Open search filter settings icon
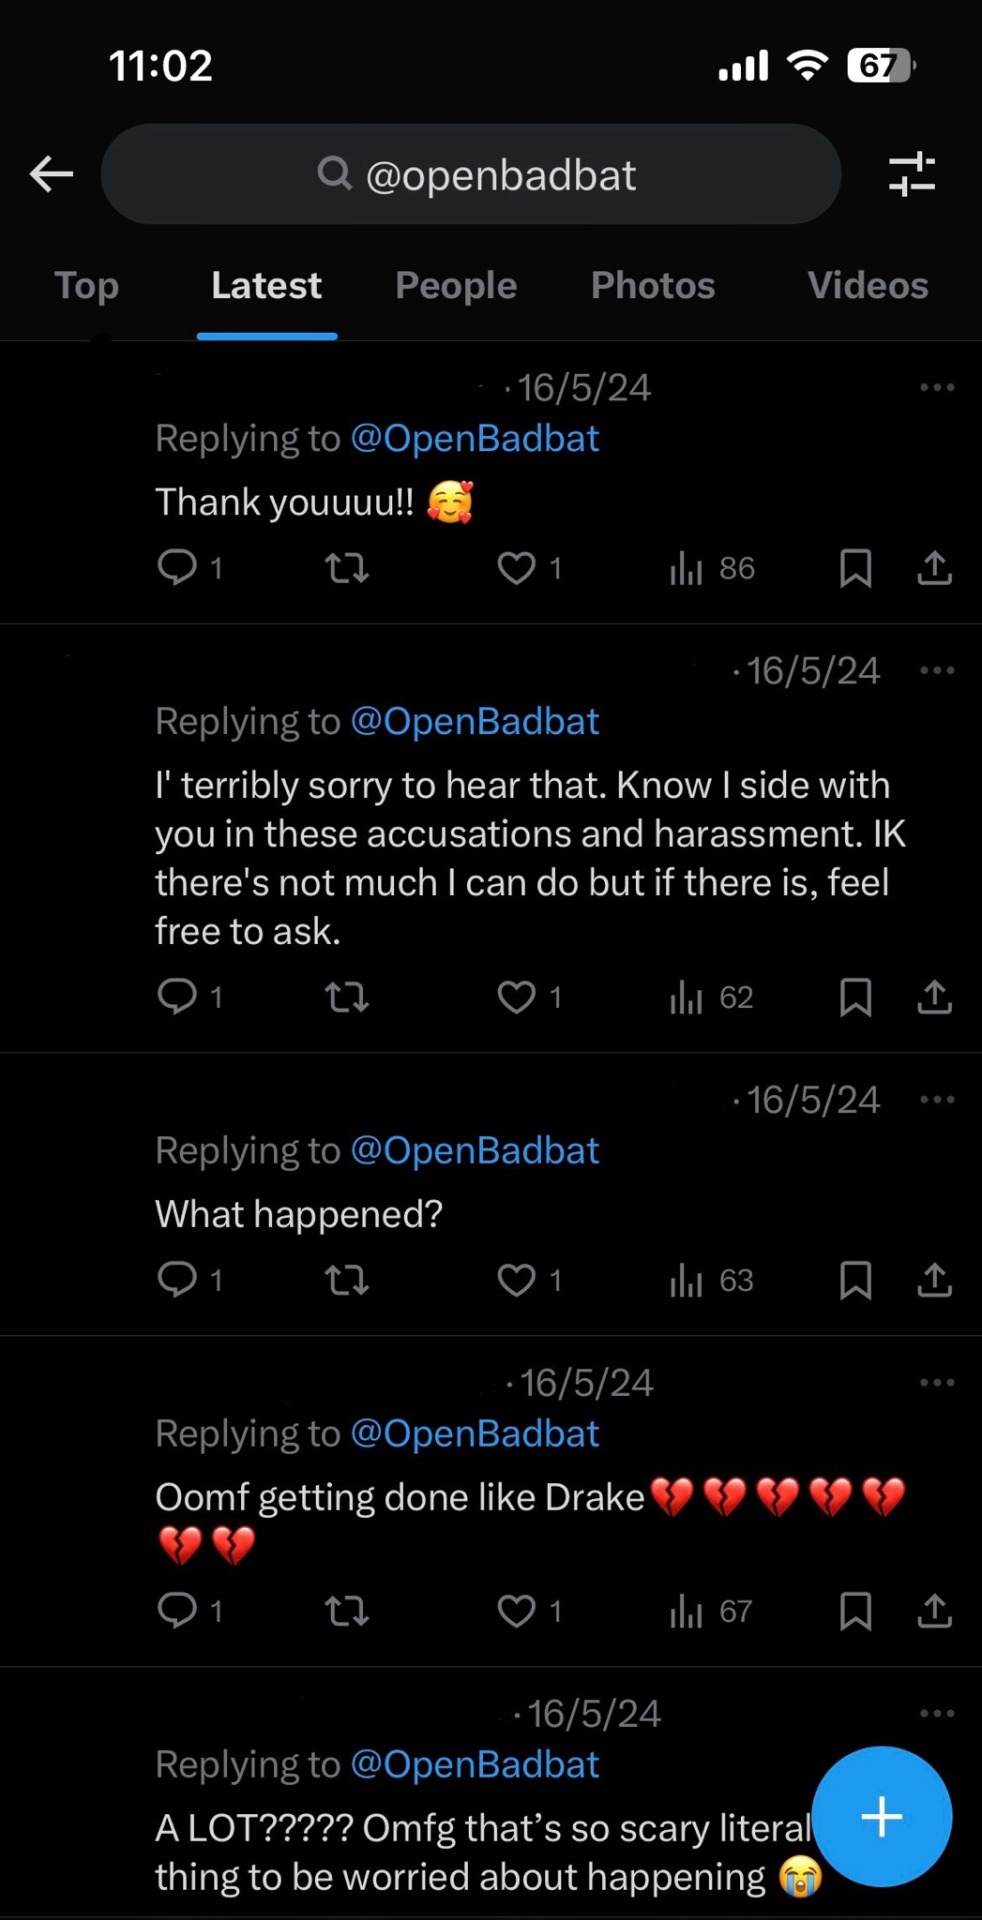 [911, 174]
